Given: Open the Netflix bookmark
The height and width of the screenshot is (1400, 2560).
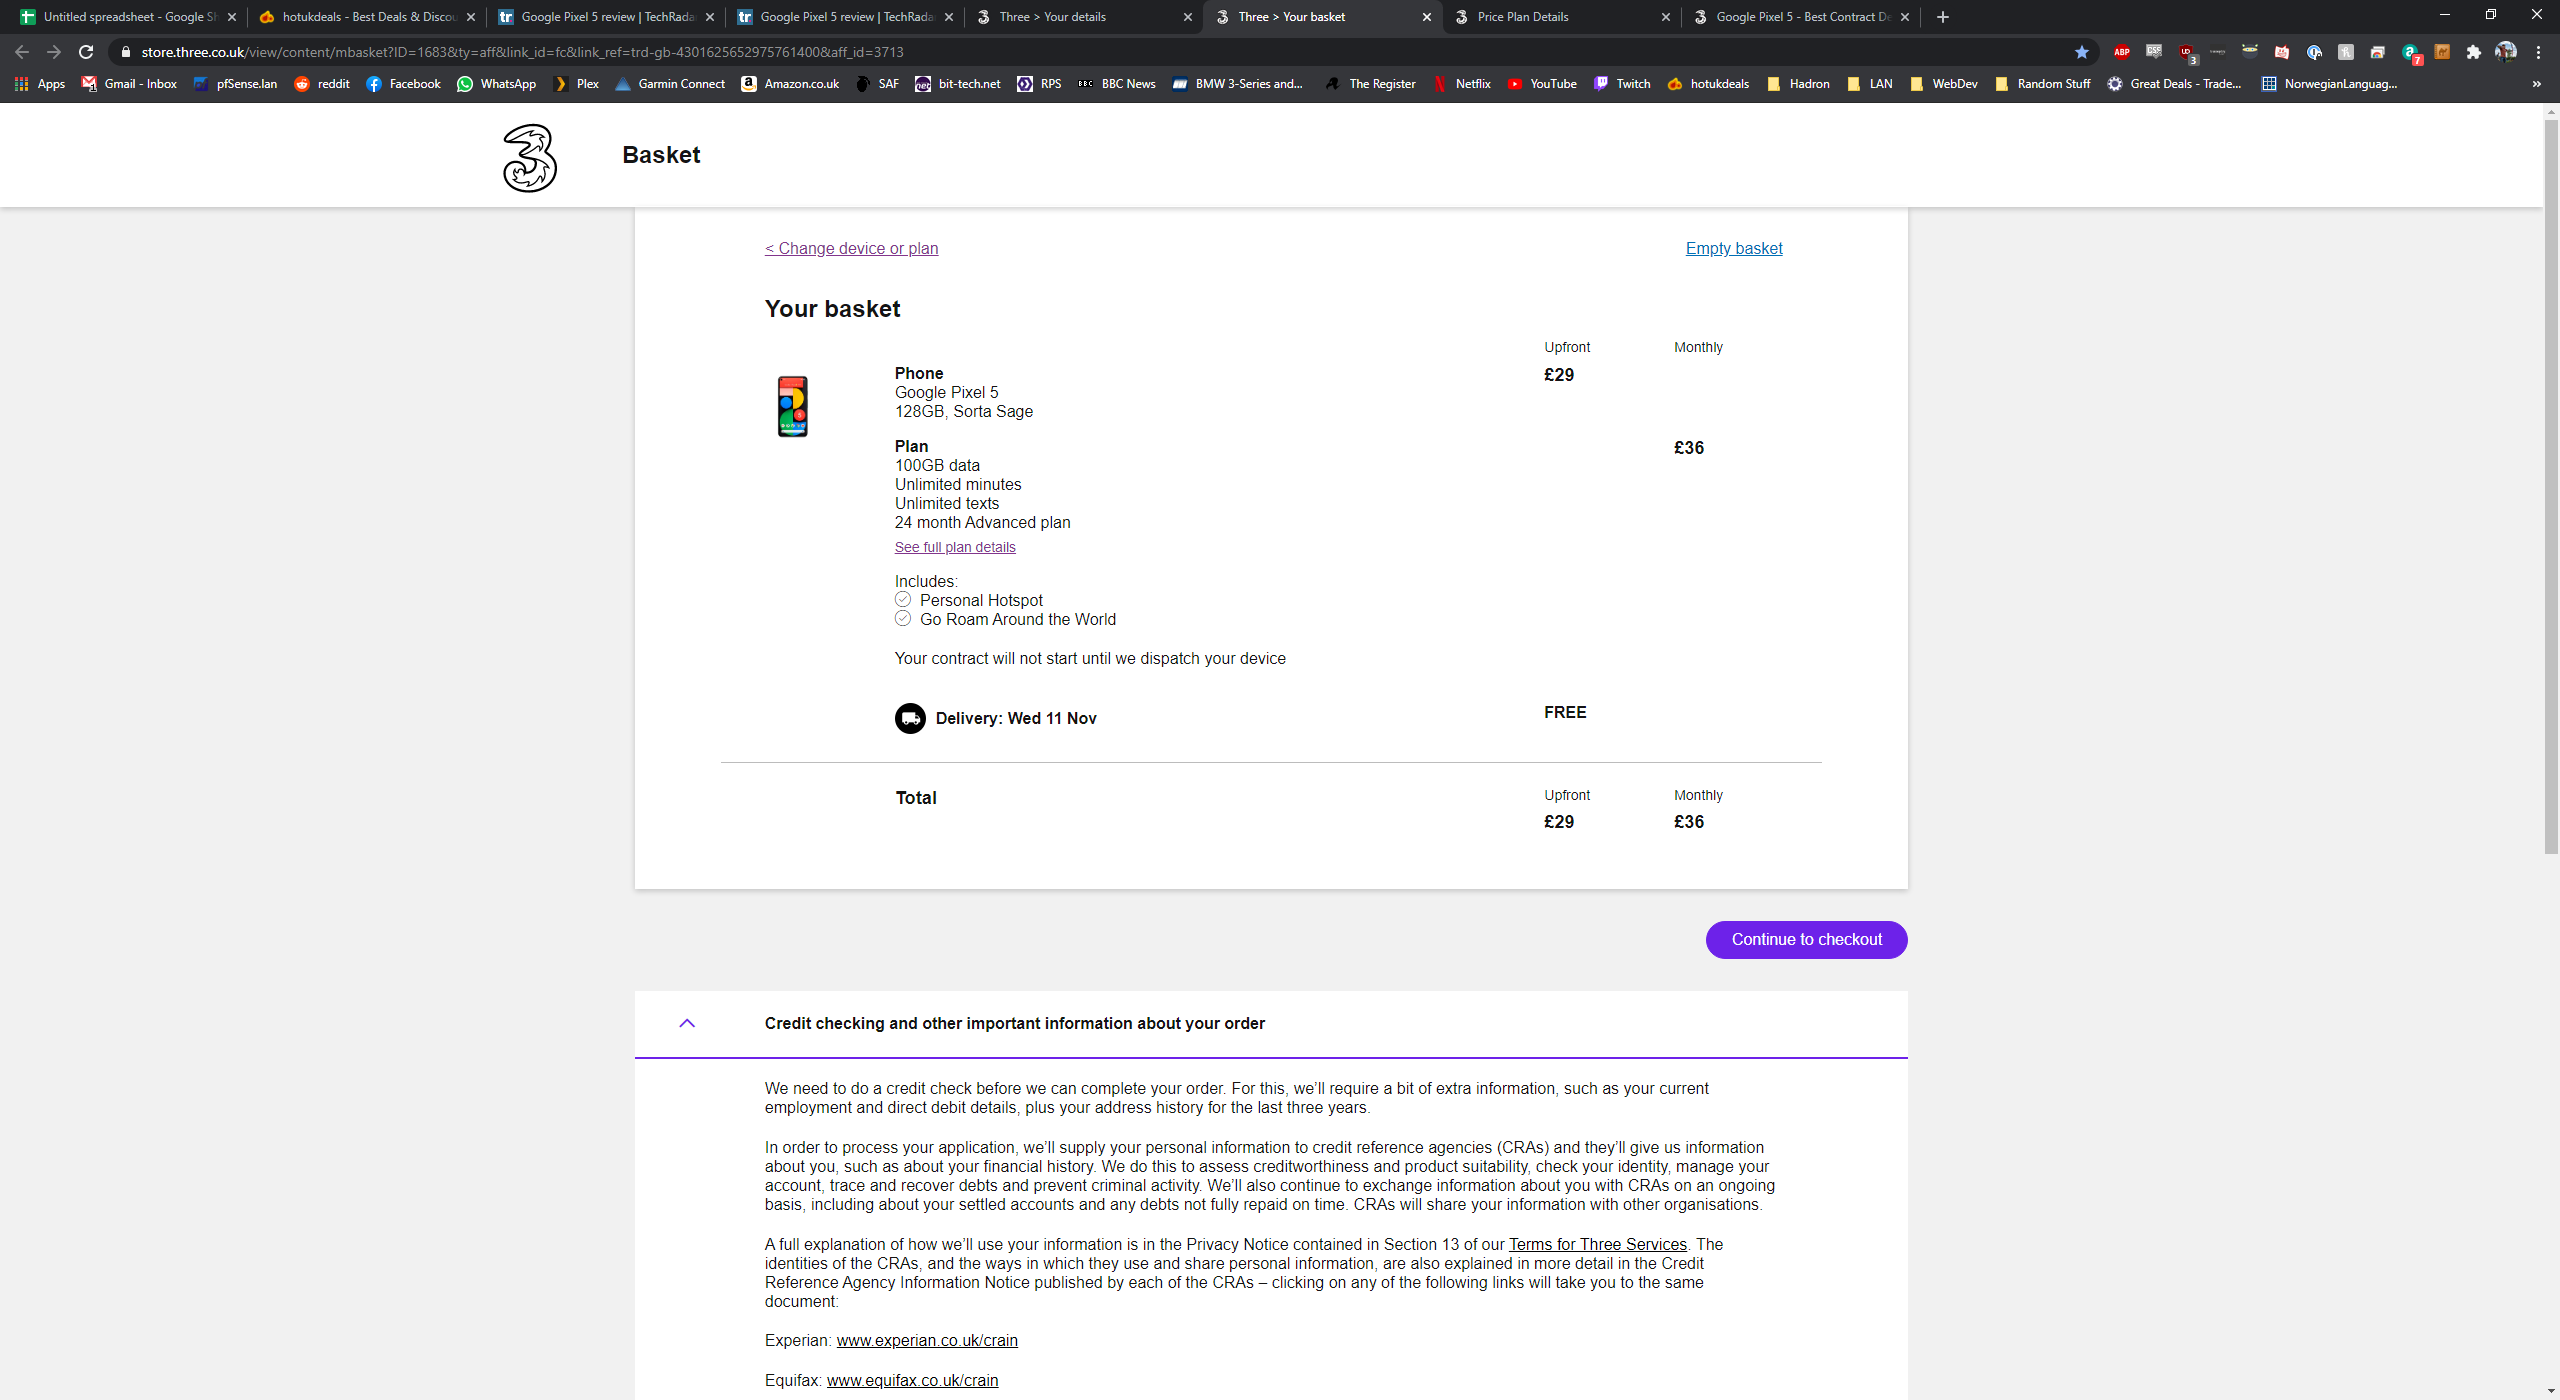Looking at the screenshot, I should [1462, 84].
